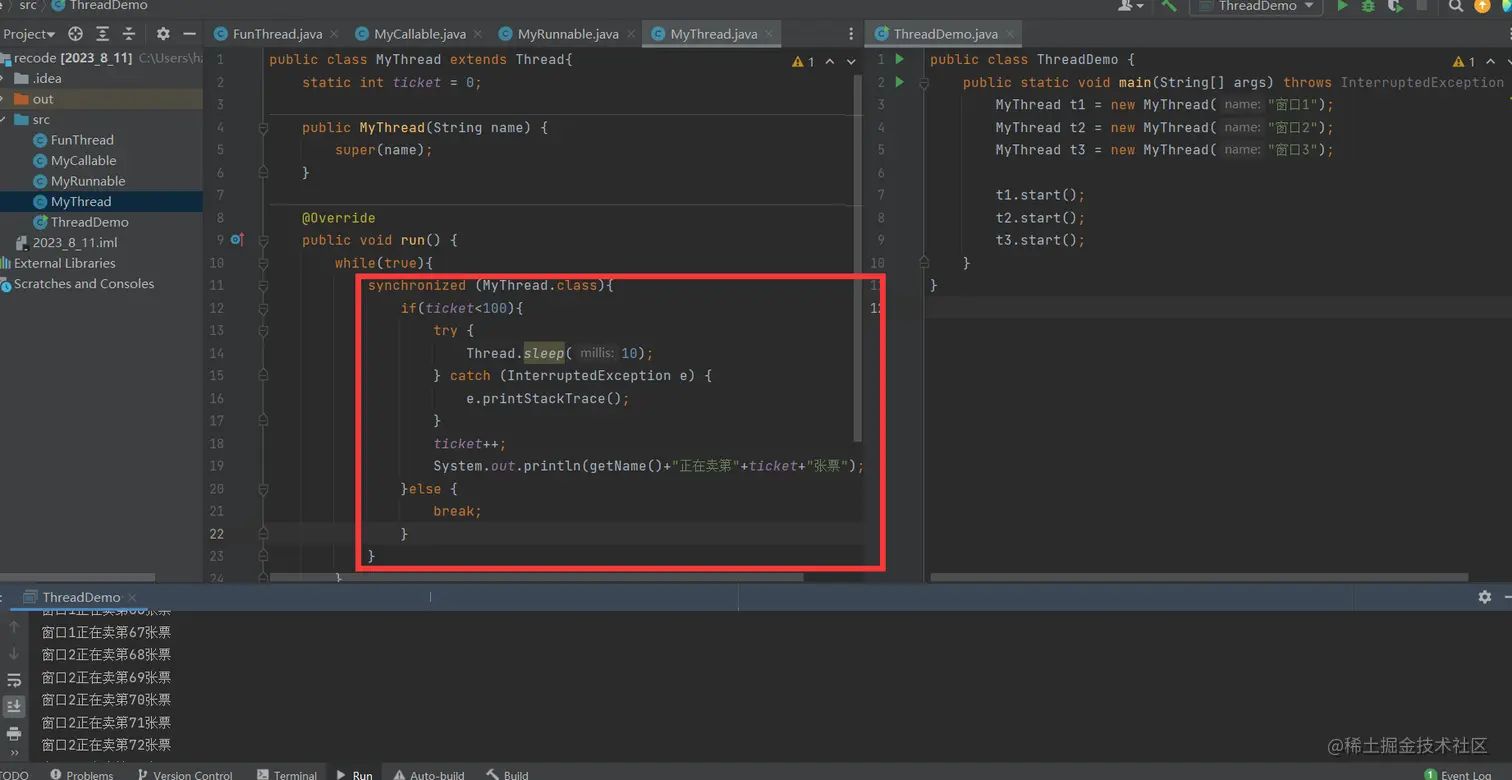Fold the main method in ThreadDemo
The width and height of the screenshot is (1512, 780).
point(923,82)
